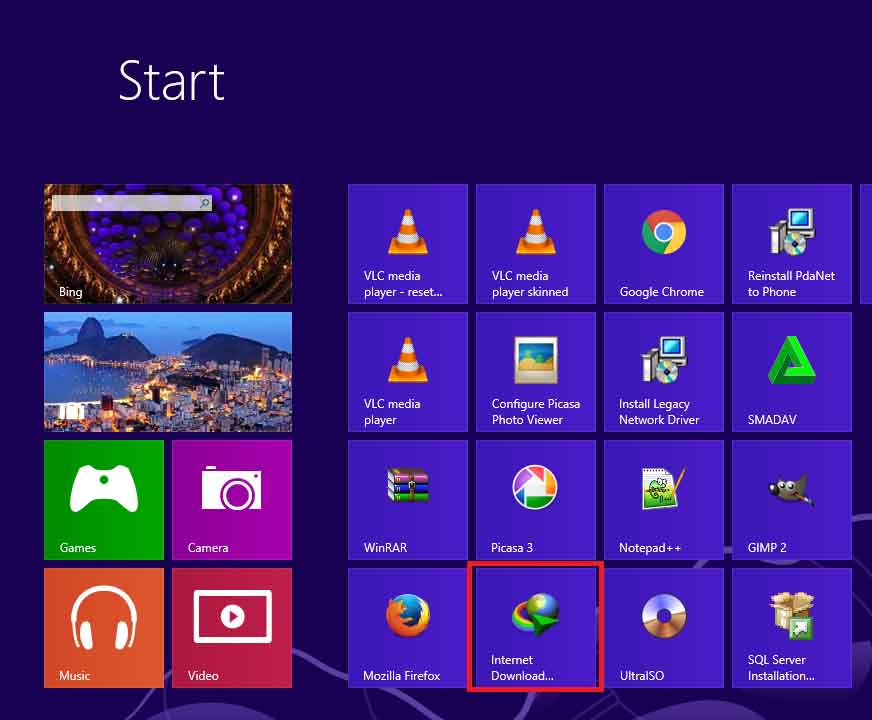Image resolution: width=872 pixels, height=720 pixels.
Task: Click the search box in the Bing tile
Action: tap(132, 203)
